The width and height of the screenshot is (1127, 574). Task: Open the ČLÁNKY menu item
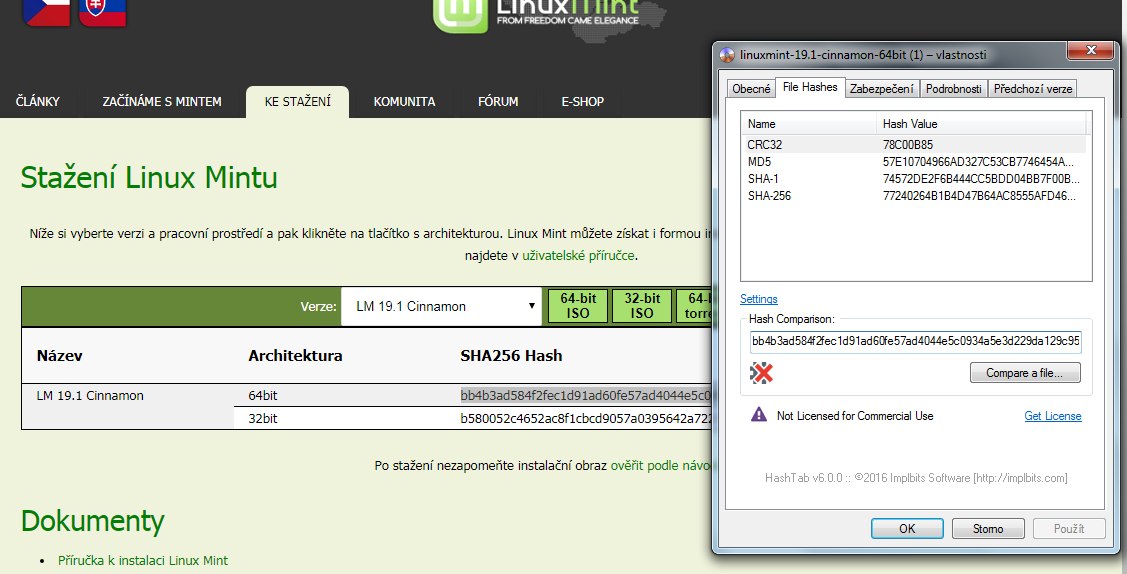coord(38,101)
